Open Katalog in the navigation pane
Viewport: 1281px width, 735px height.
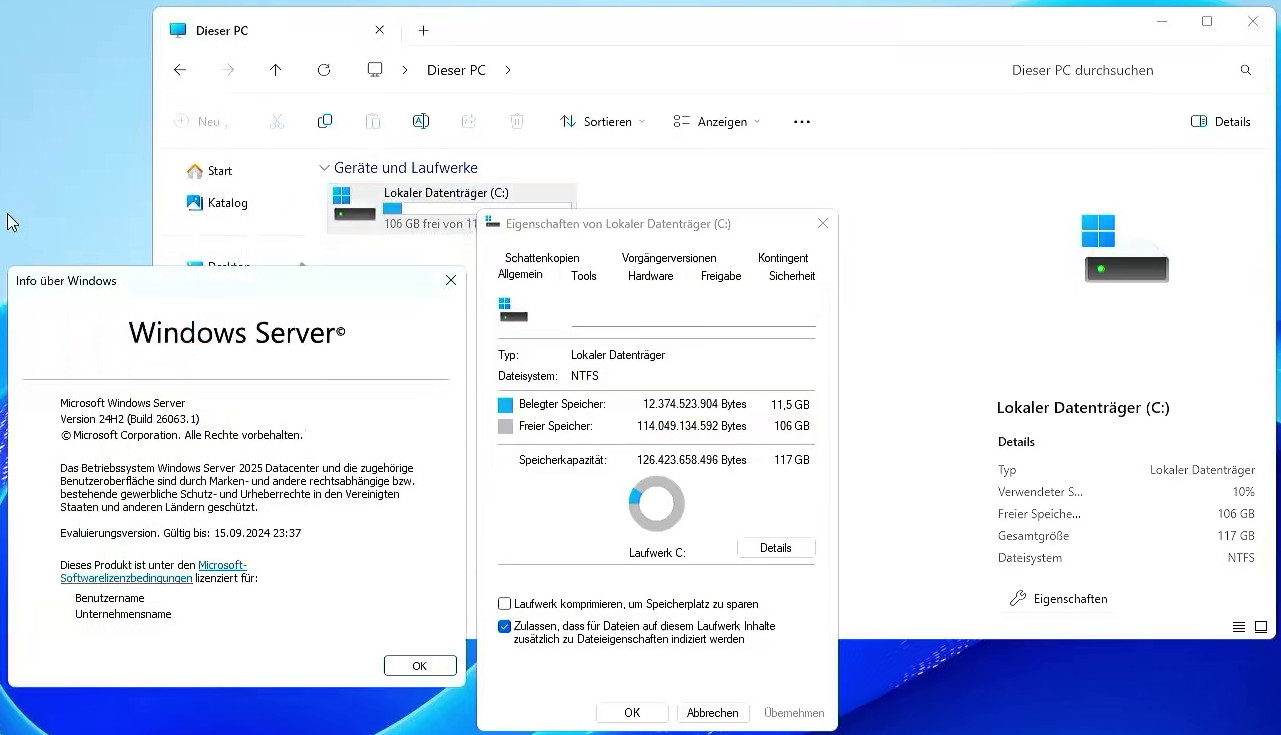[217, 203]
